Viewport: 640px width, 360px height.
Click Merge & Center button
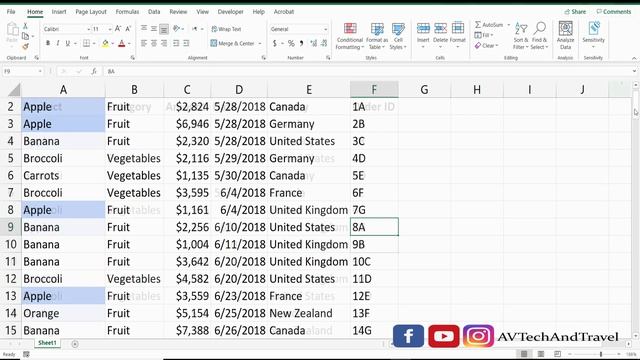click(x=233, y=43)
